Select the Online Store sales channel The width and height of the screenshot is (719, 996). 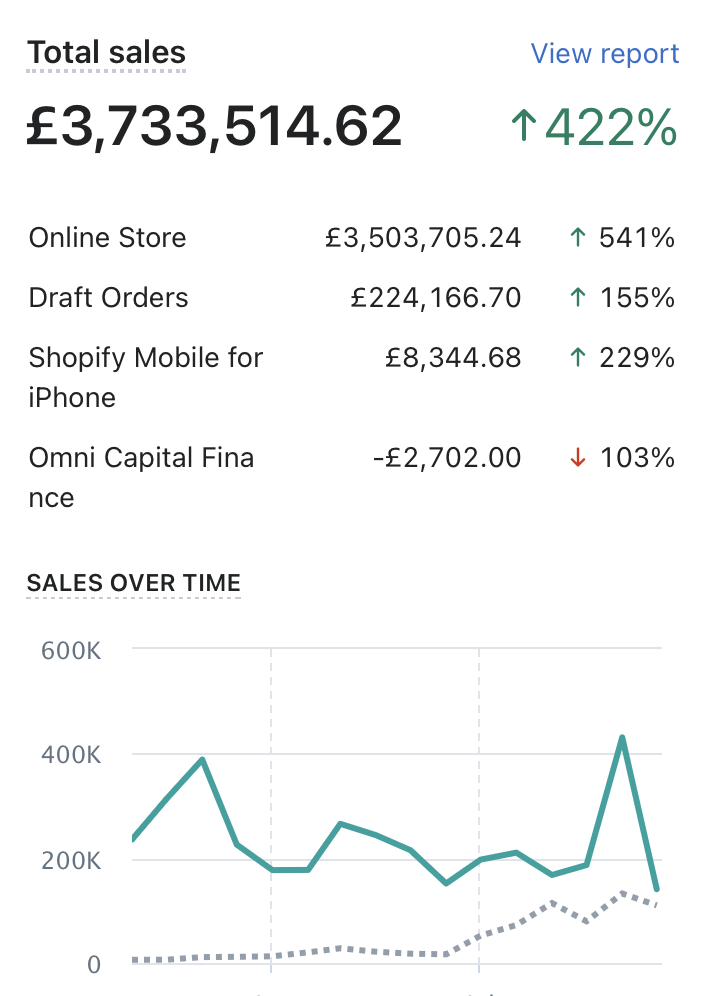[x=107, y=238]
